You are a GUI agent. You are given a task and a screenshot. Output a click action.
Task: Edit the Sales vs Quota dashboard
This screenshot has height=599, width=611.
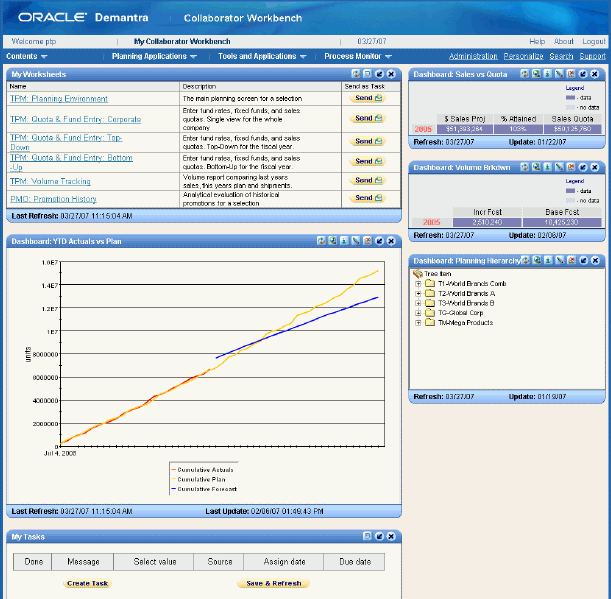coord(559,74)
